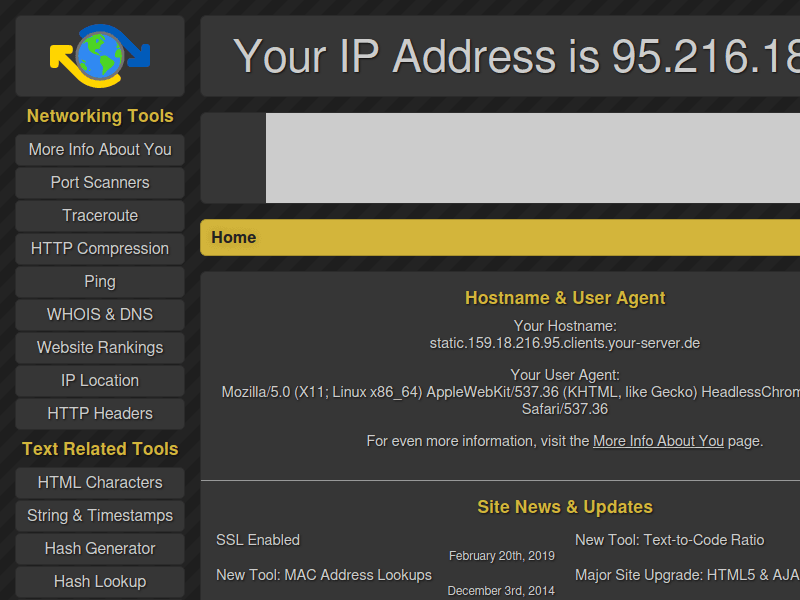Open Hash Lookup tool
800x600 pixels.
click(x=100, y=582)
